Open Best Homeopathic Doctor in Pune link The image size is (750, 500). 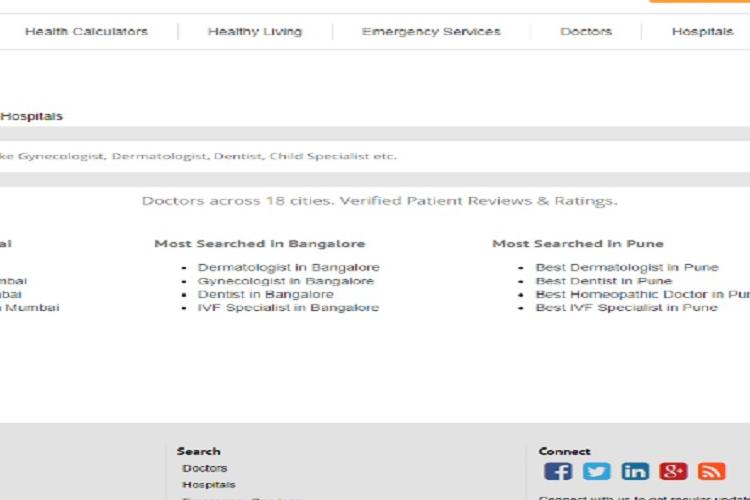642,294
